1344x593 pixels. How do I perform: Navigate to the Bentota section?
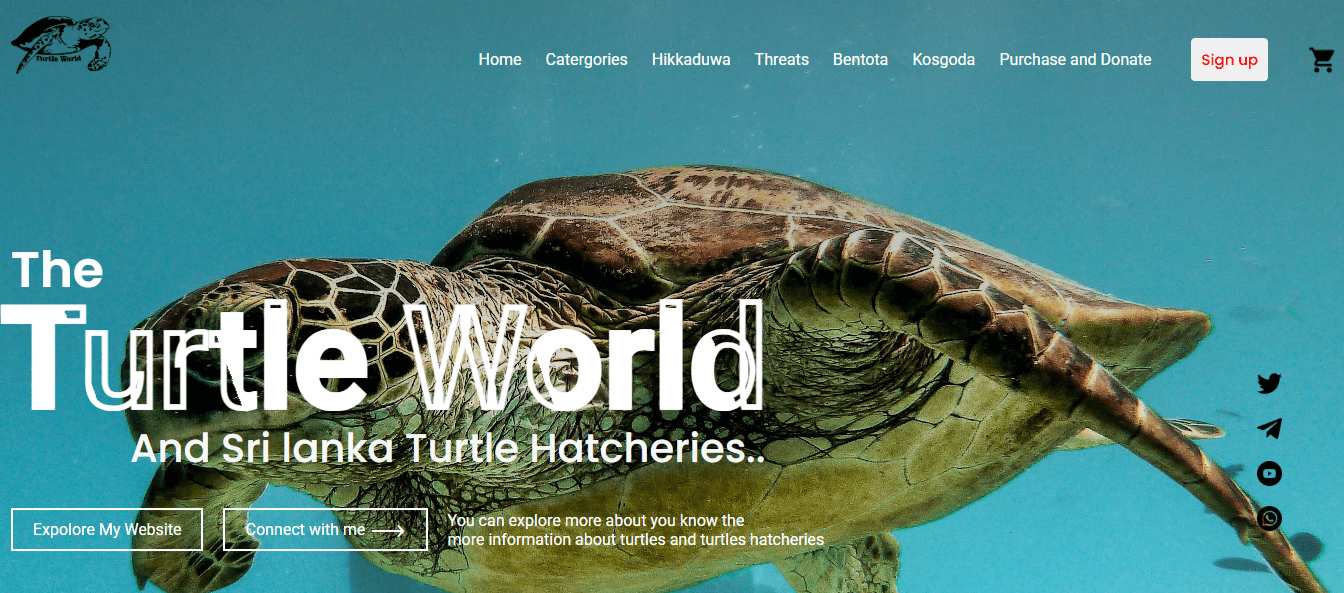[x=860, y=60]
